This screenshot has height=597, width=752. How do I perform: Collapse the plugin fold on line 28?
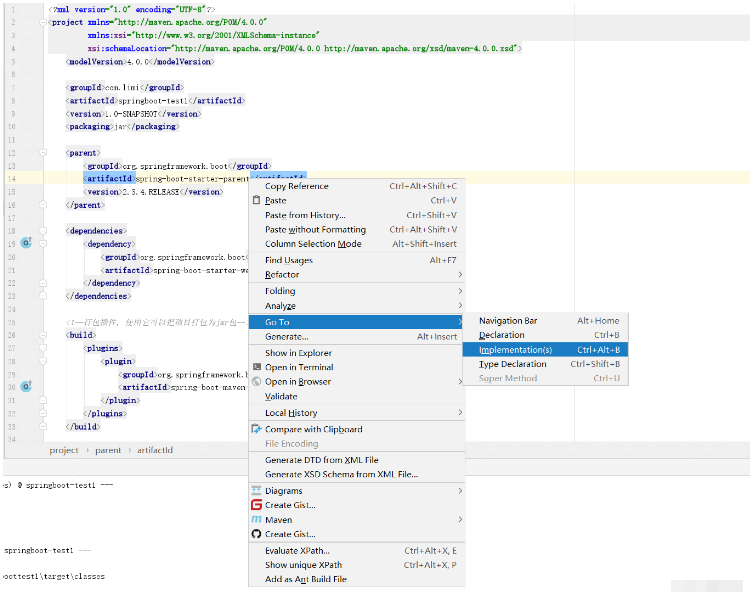coord(43,361)
